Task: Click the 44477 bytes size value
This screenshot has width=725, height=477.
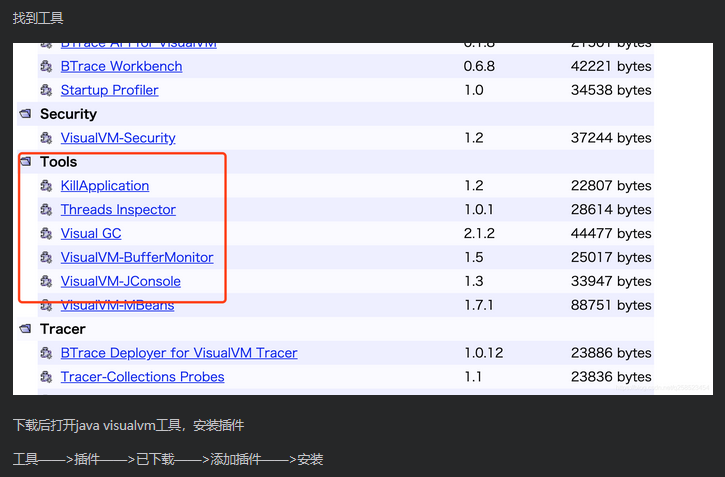Action: 611,233
